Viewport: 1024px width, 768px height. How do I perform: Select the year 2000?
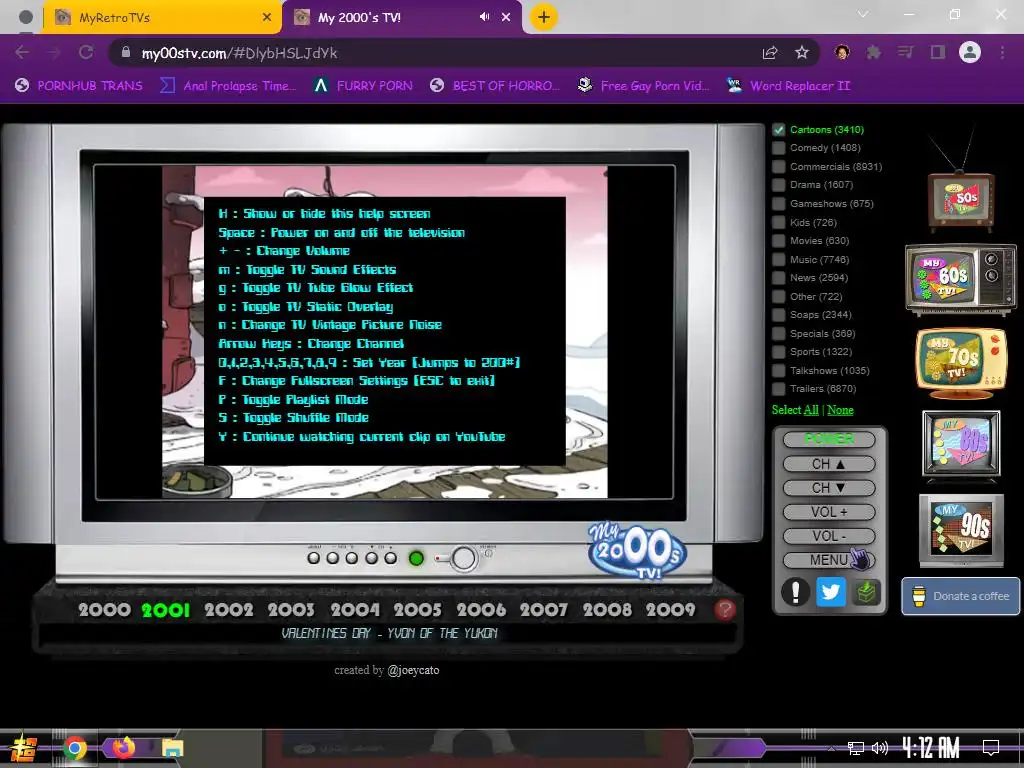(x=104, y=610)
